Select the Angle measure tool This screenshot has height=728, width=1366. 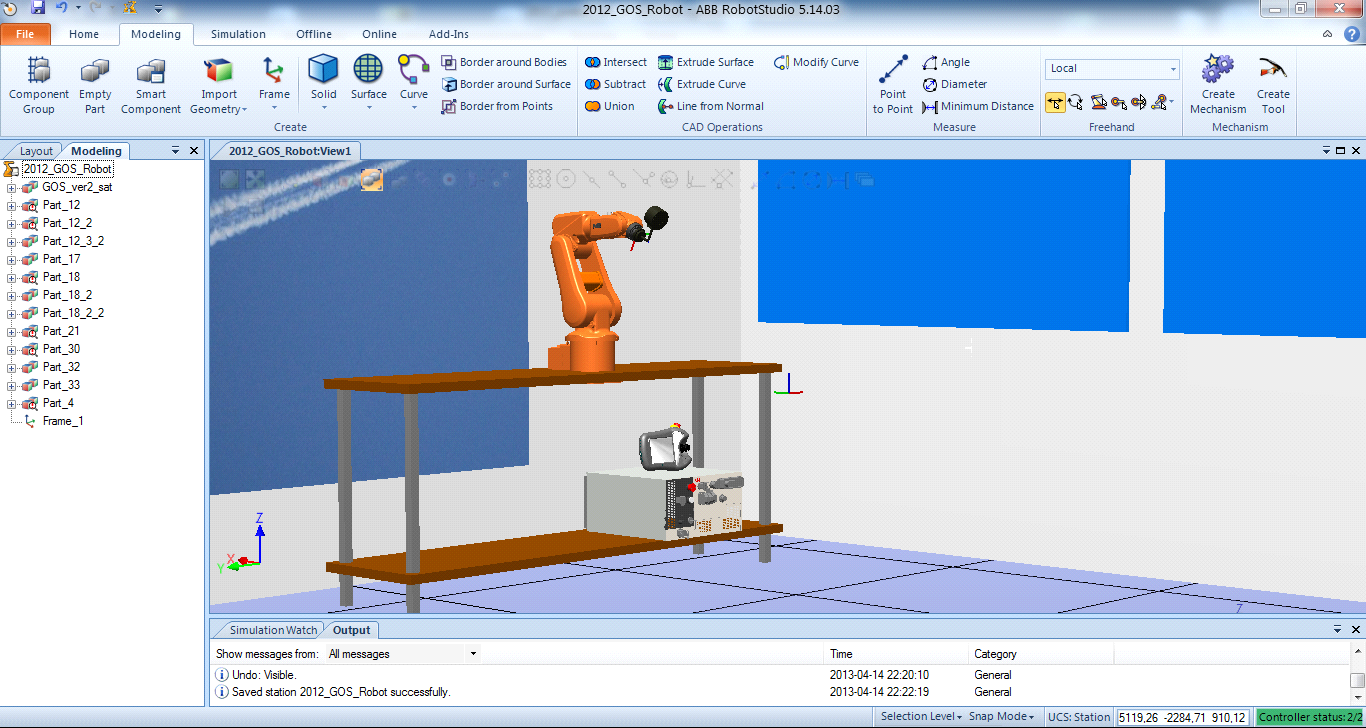pos(946,62)
